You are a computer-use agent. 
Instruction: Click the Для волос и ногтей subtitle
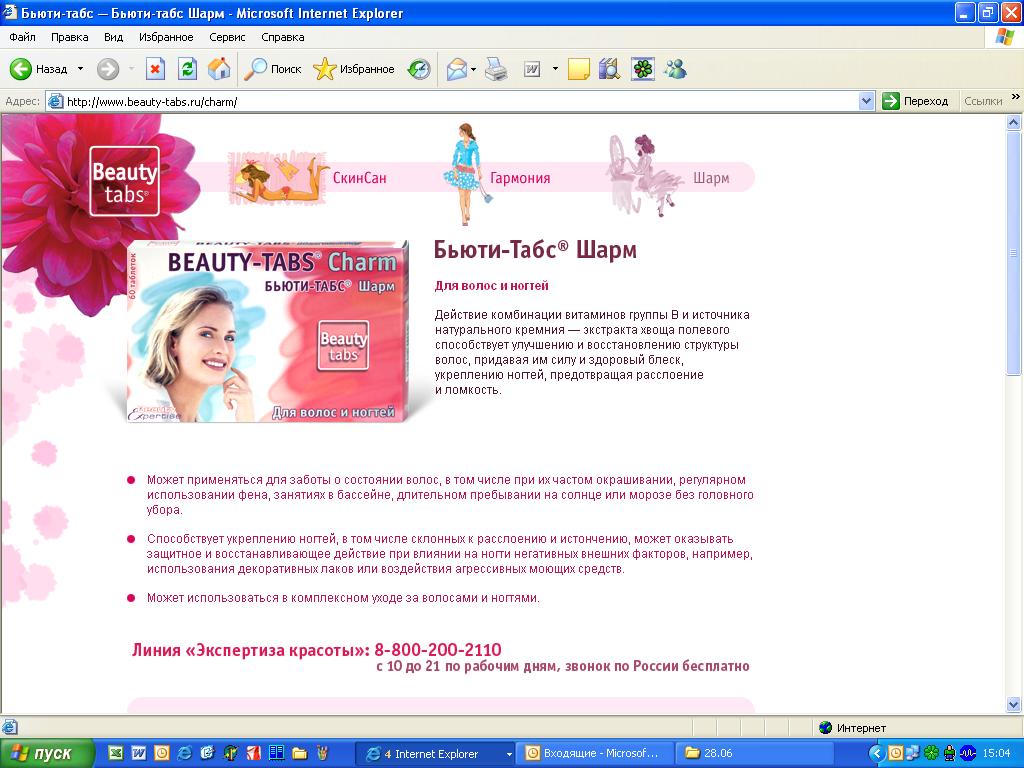coord(492,285)
